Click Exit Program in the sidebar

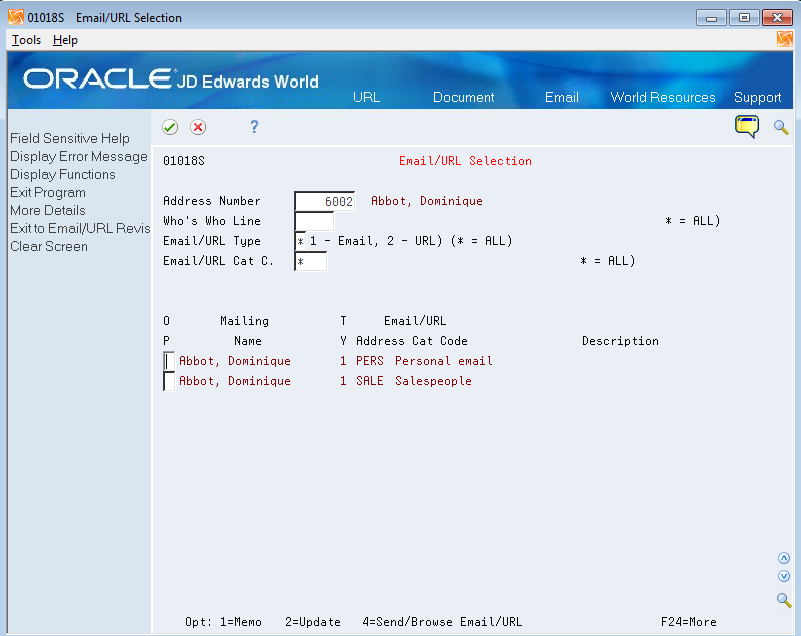[x=48, y=193]
